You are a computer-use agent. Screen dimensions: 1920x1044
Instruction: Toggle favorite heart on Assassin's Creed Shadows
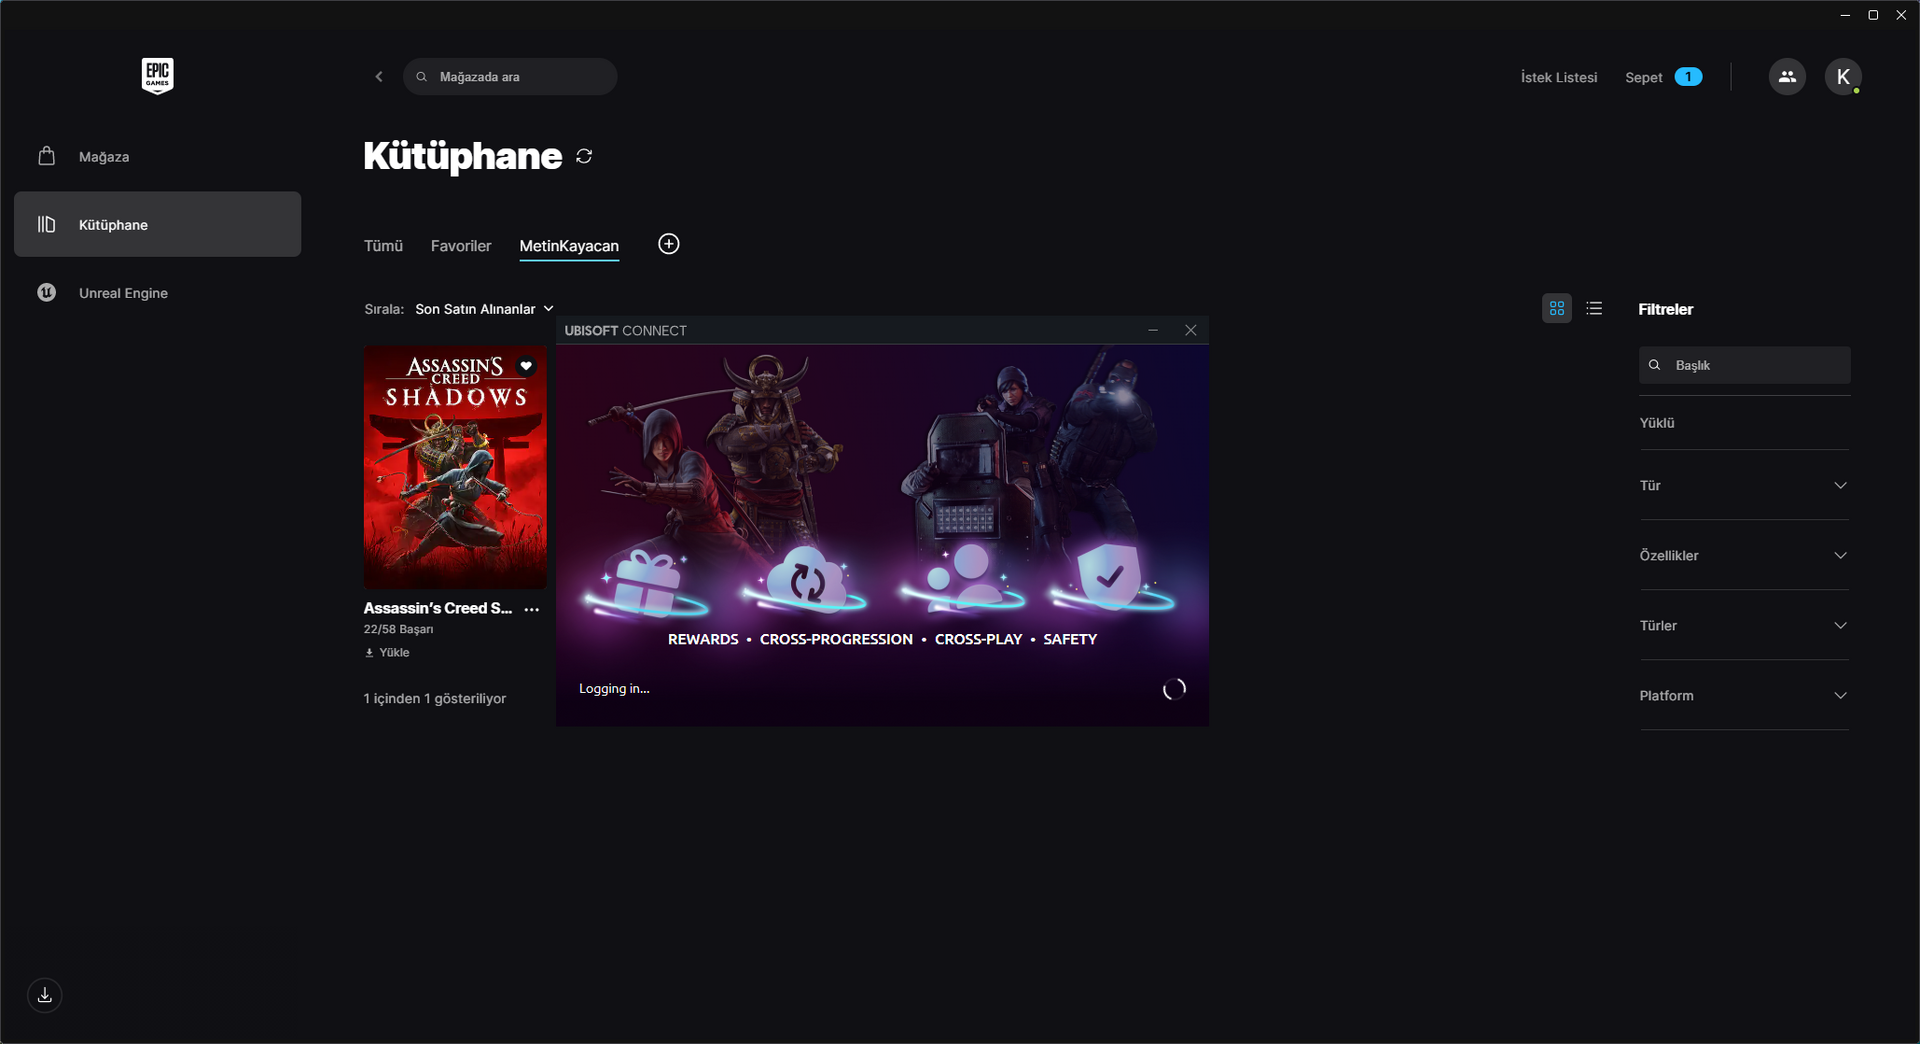coord(526,366)
